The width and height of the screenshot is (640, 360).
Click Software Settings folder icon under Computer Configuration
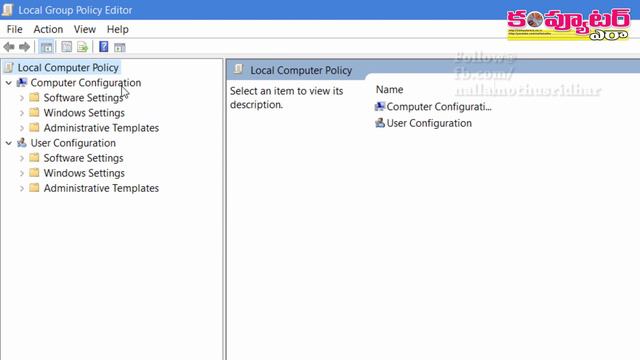pyautogui.click(x=34, y=97)
